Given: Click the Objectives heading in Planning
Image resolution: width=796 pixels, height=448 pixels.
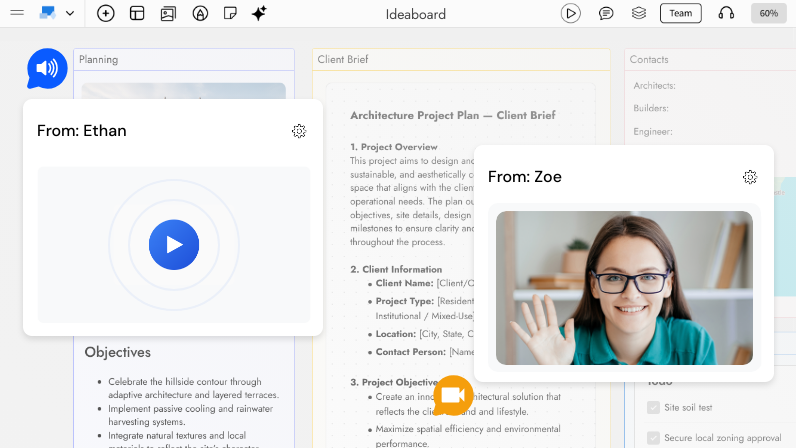Looking at the screenshot, I should click(x=118, y=352).
